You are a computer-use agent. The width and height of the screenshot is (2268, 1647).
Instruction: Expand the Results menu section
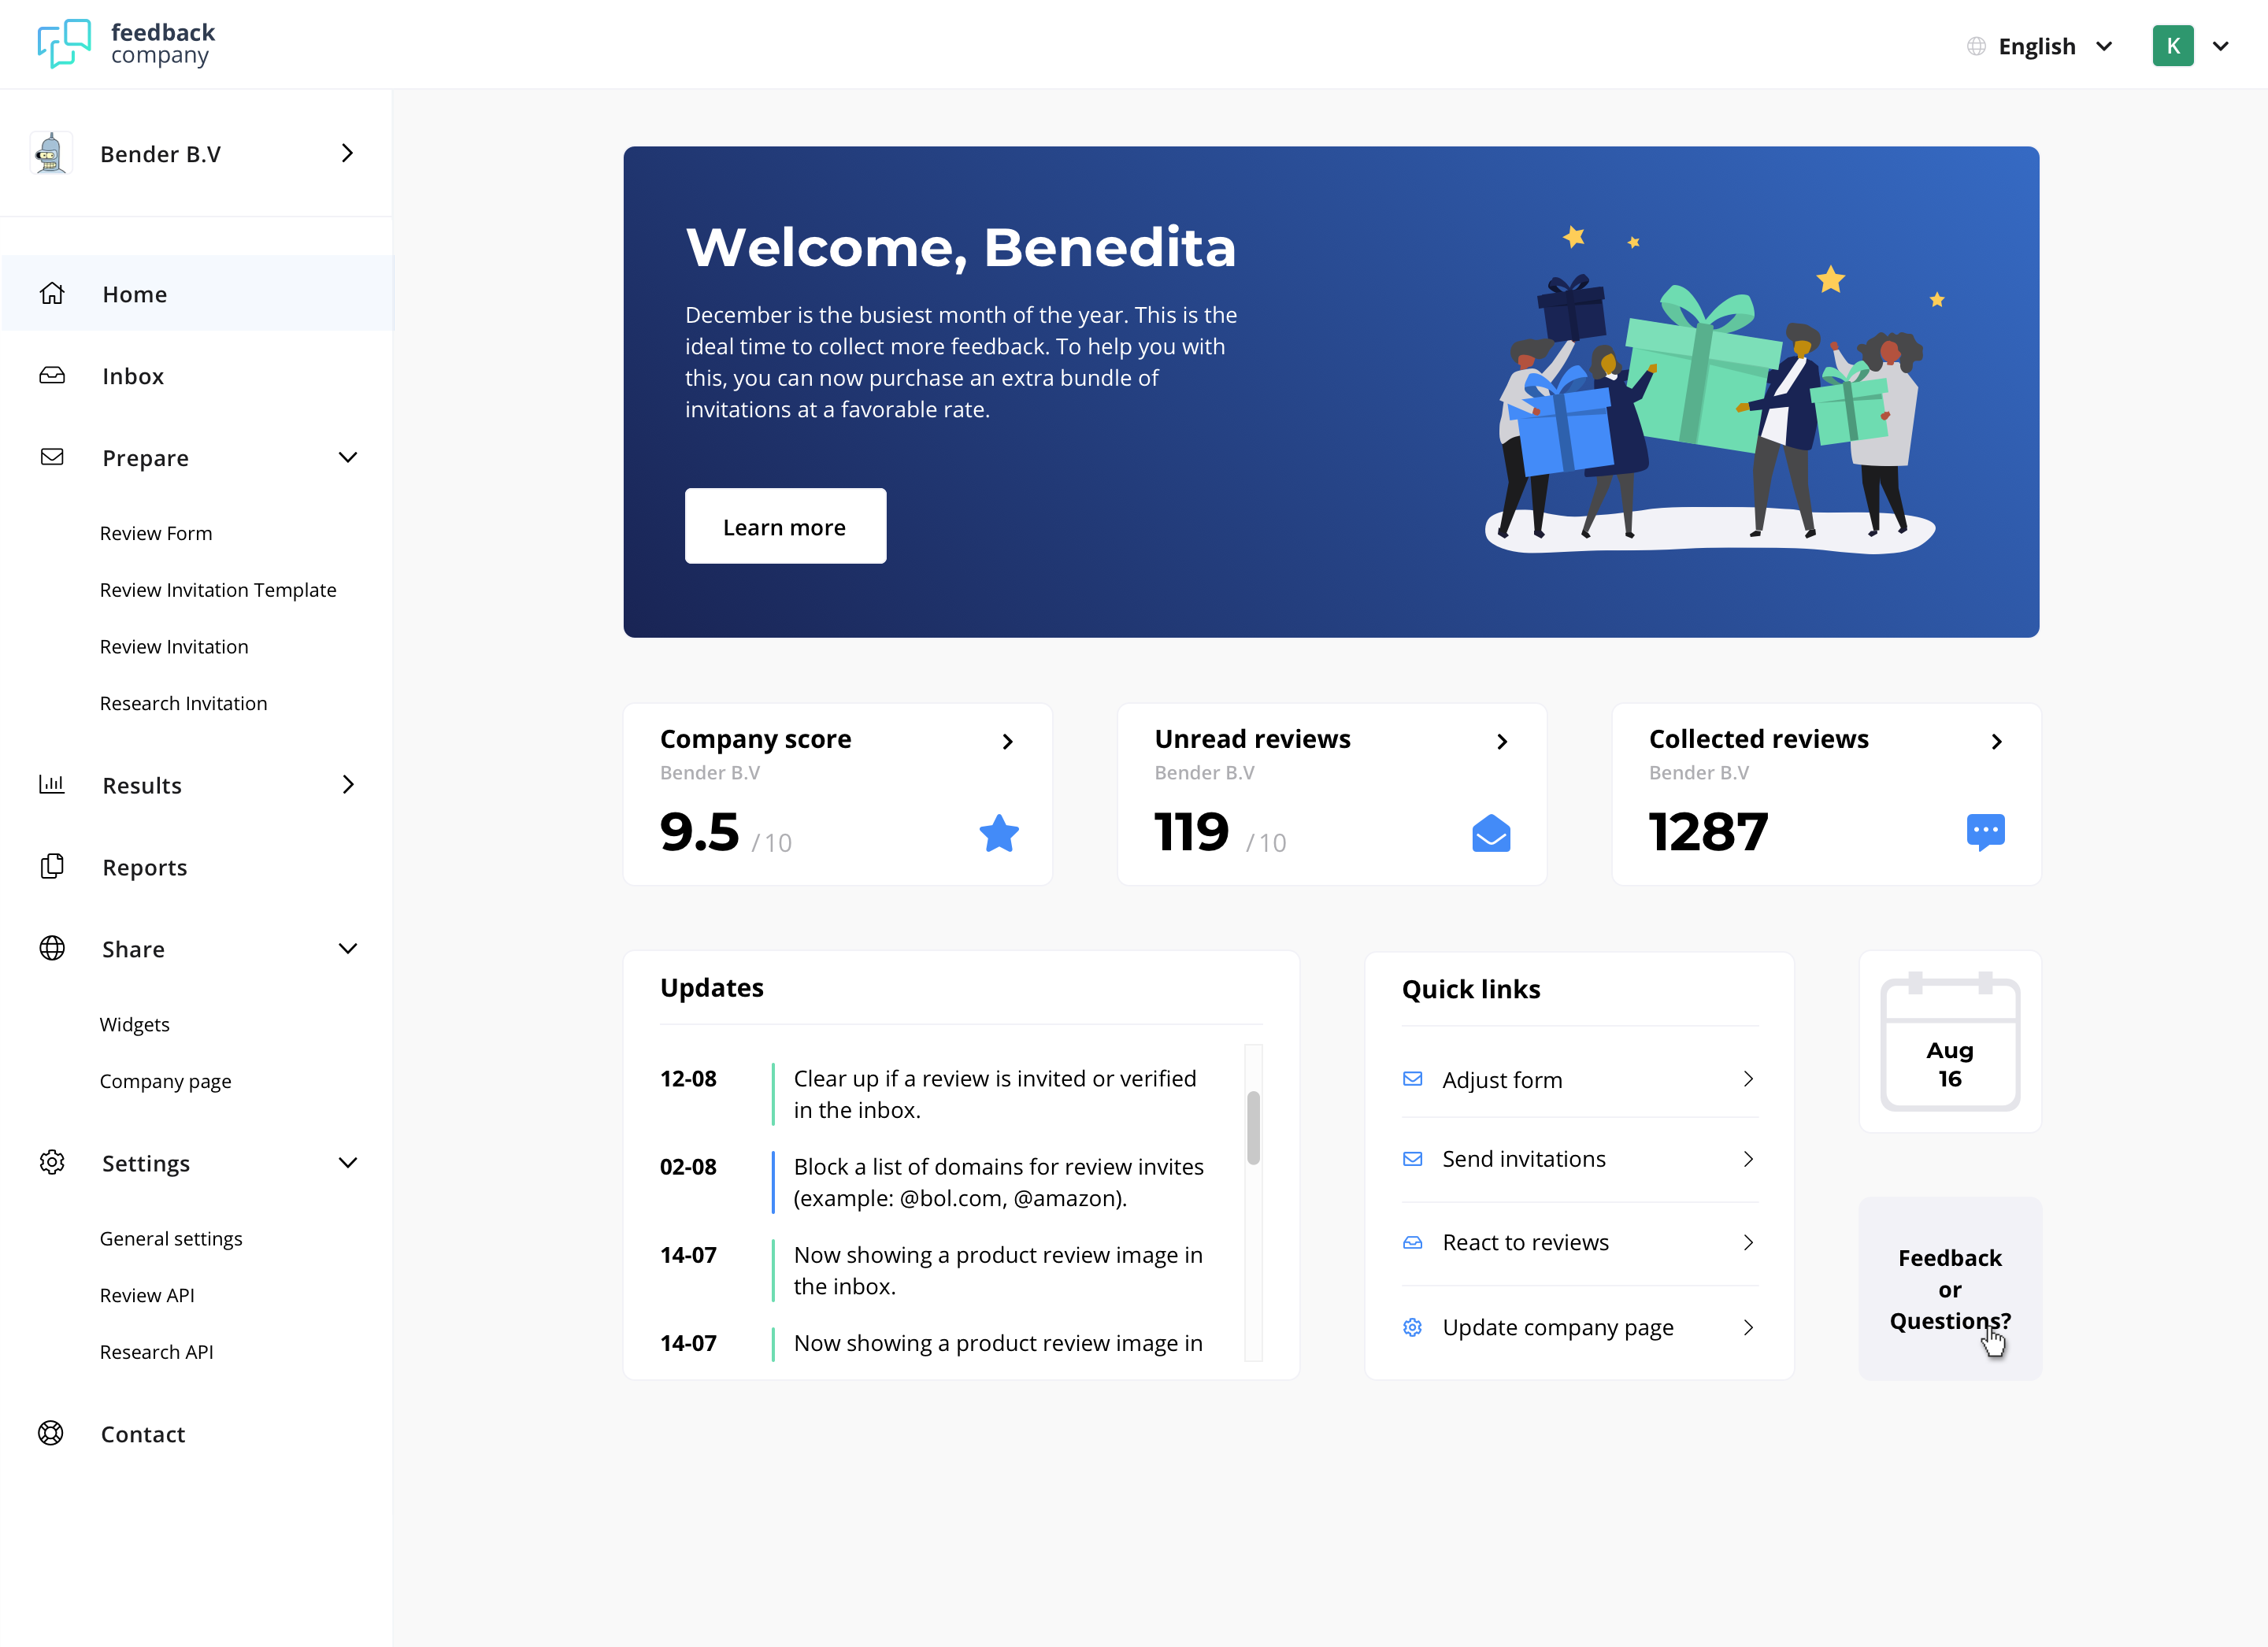347,785
